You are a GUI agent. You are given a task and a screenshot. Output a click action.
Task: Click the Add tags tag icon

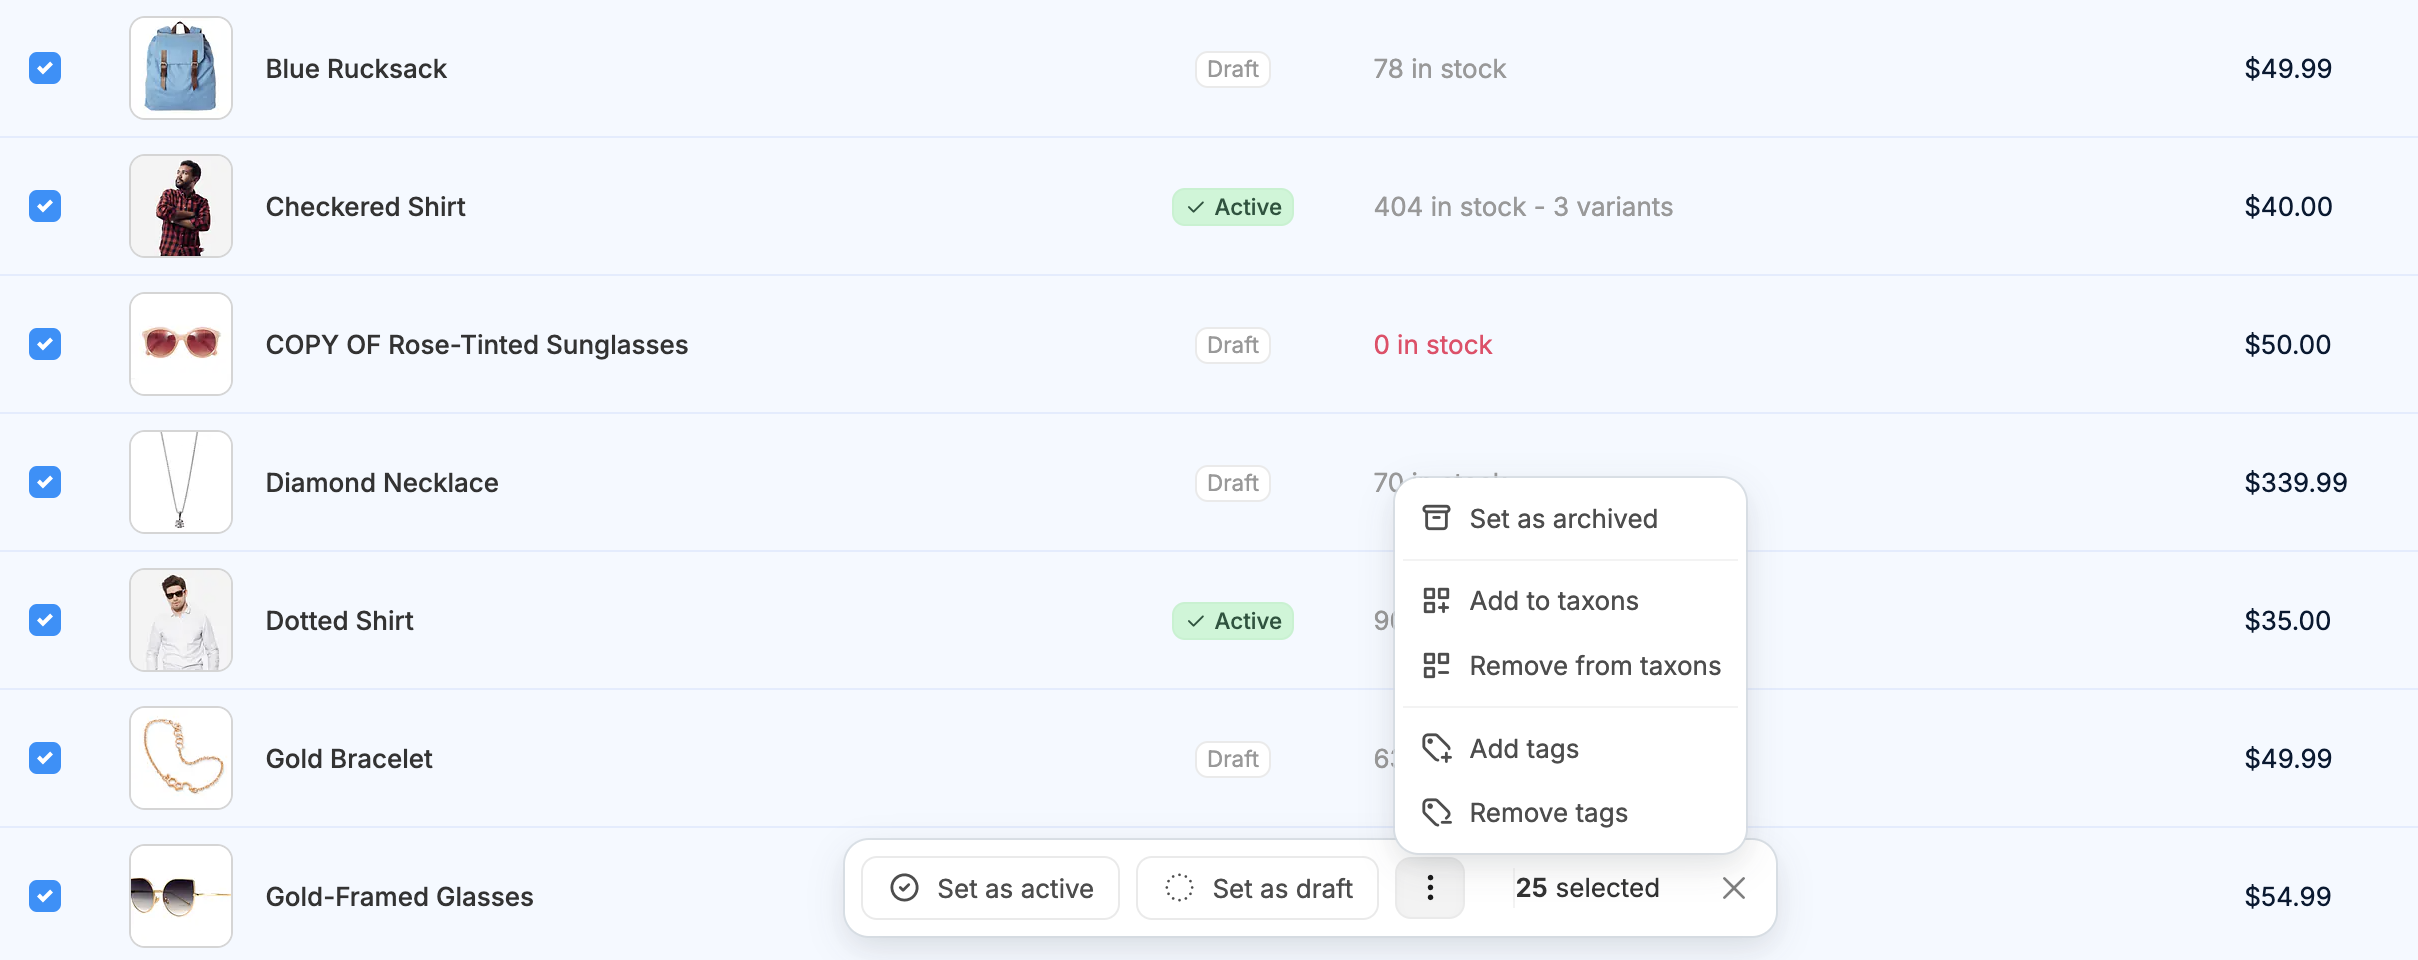point(1436,748)
